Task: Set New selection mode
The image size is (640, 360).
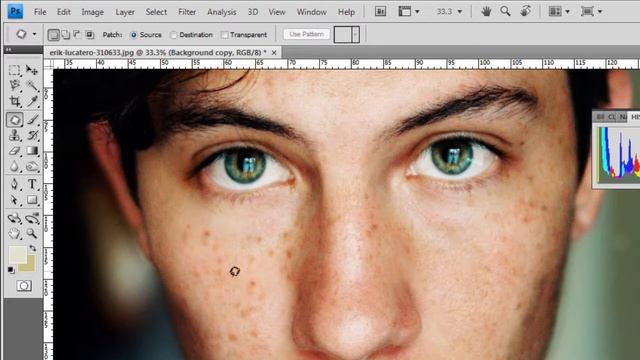Action: point(53,35)
